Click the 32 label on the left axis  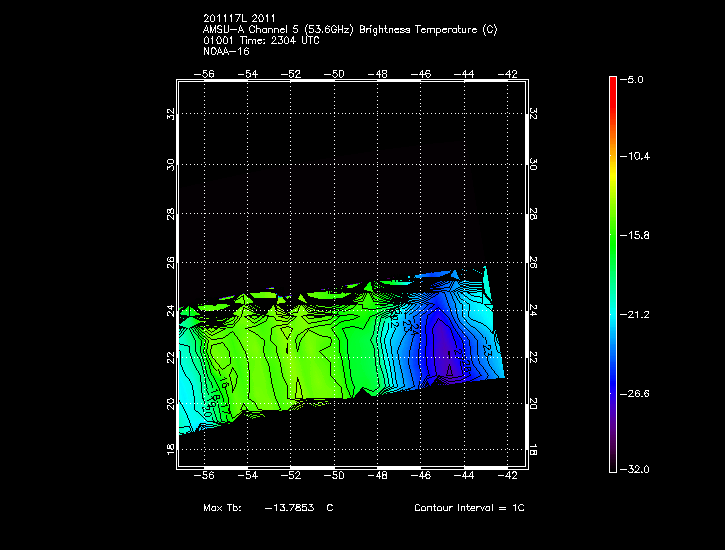coord(171,115)
